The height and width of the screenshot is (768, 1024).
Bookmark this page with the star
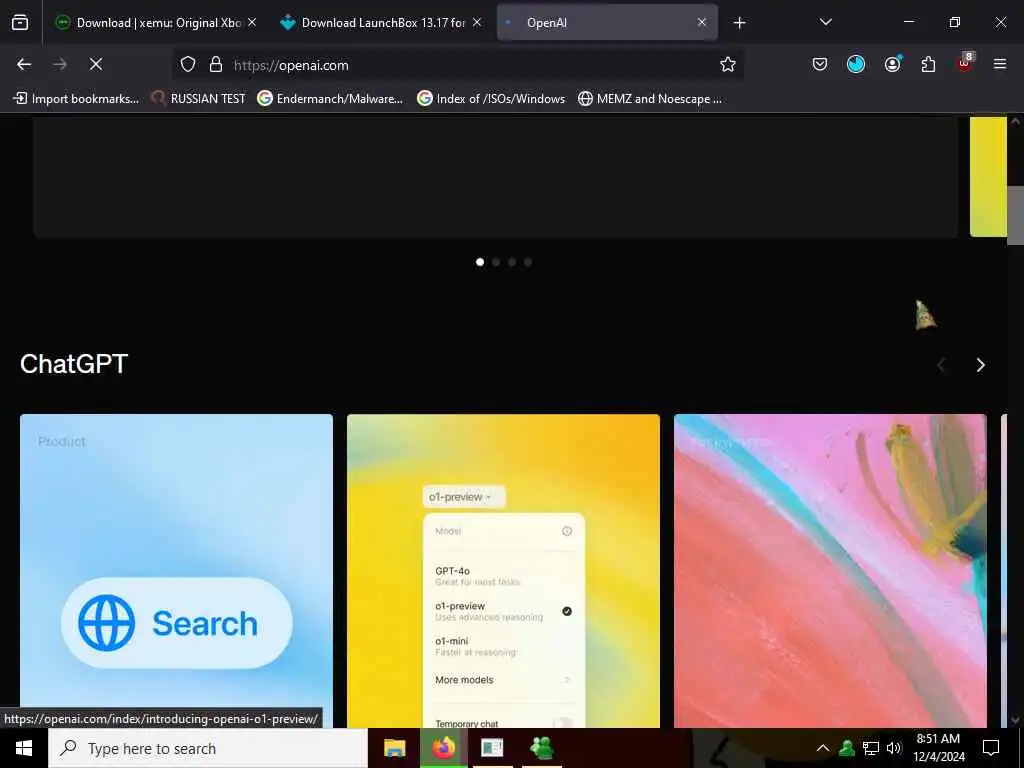tap(728, 64)
